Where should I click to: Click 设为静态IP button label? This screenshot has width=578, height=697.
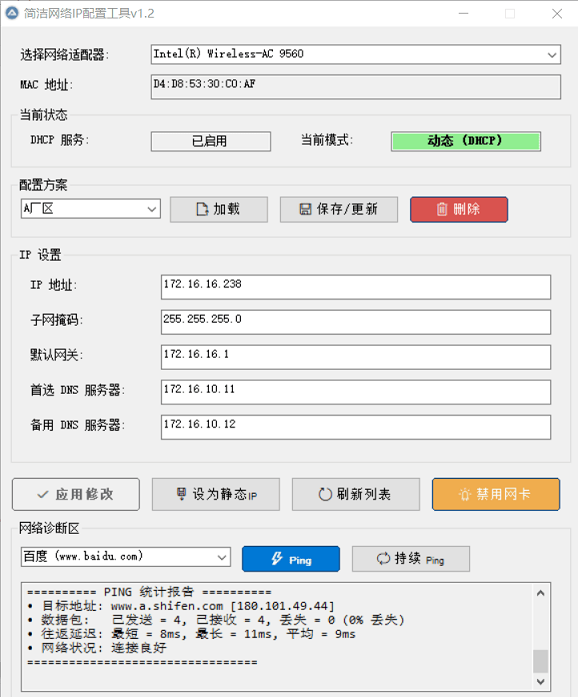(x=225, y=494)
